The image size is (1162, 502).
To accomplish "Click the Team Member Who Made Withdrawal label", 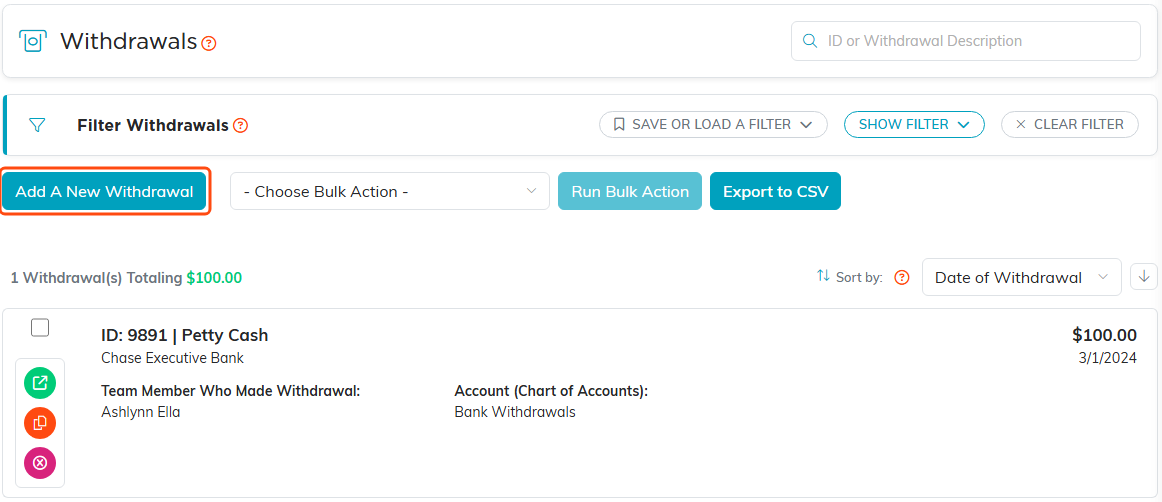I will [230, 391].
